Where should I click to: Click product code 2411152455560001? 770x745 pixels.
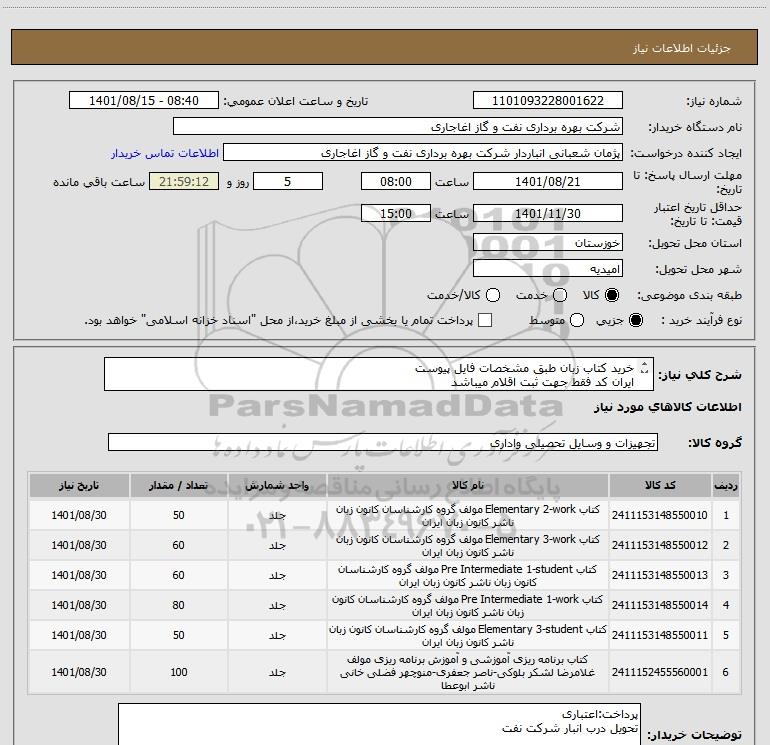tap(660, 672)
